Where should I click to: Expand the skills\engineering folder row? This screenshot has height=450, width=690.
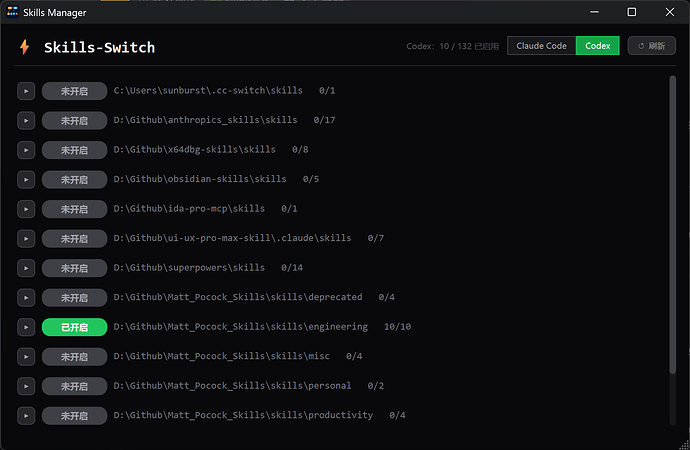point(26,327)
